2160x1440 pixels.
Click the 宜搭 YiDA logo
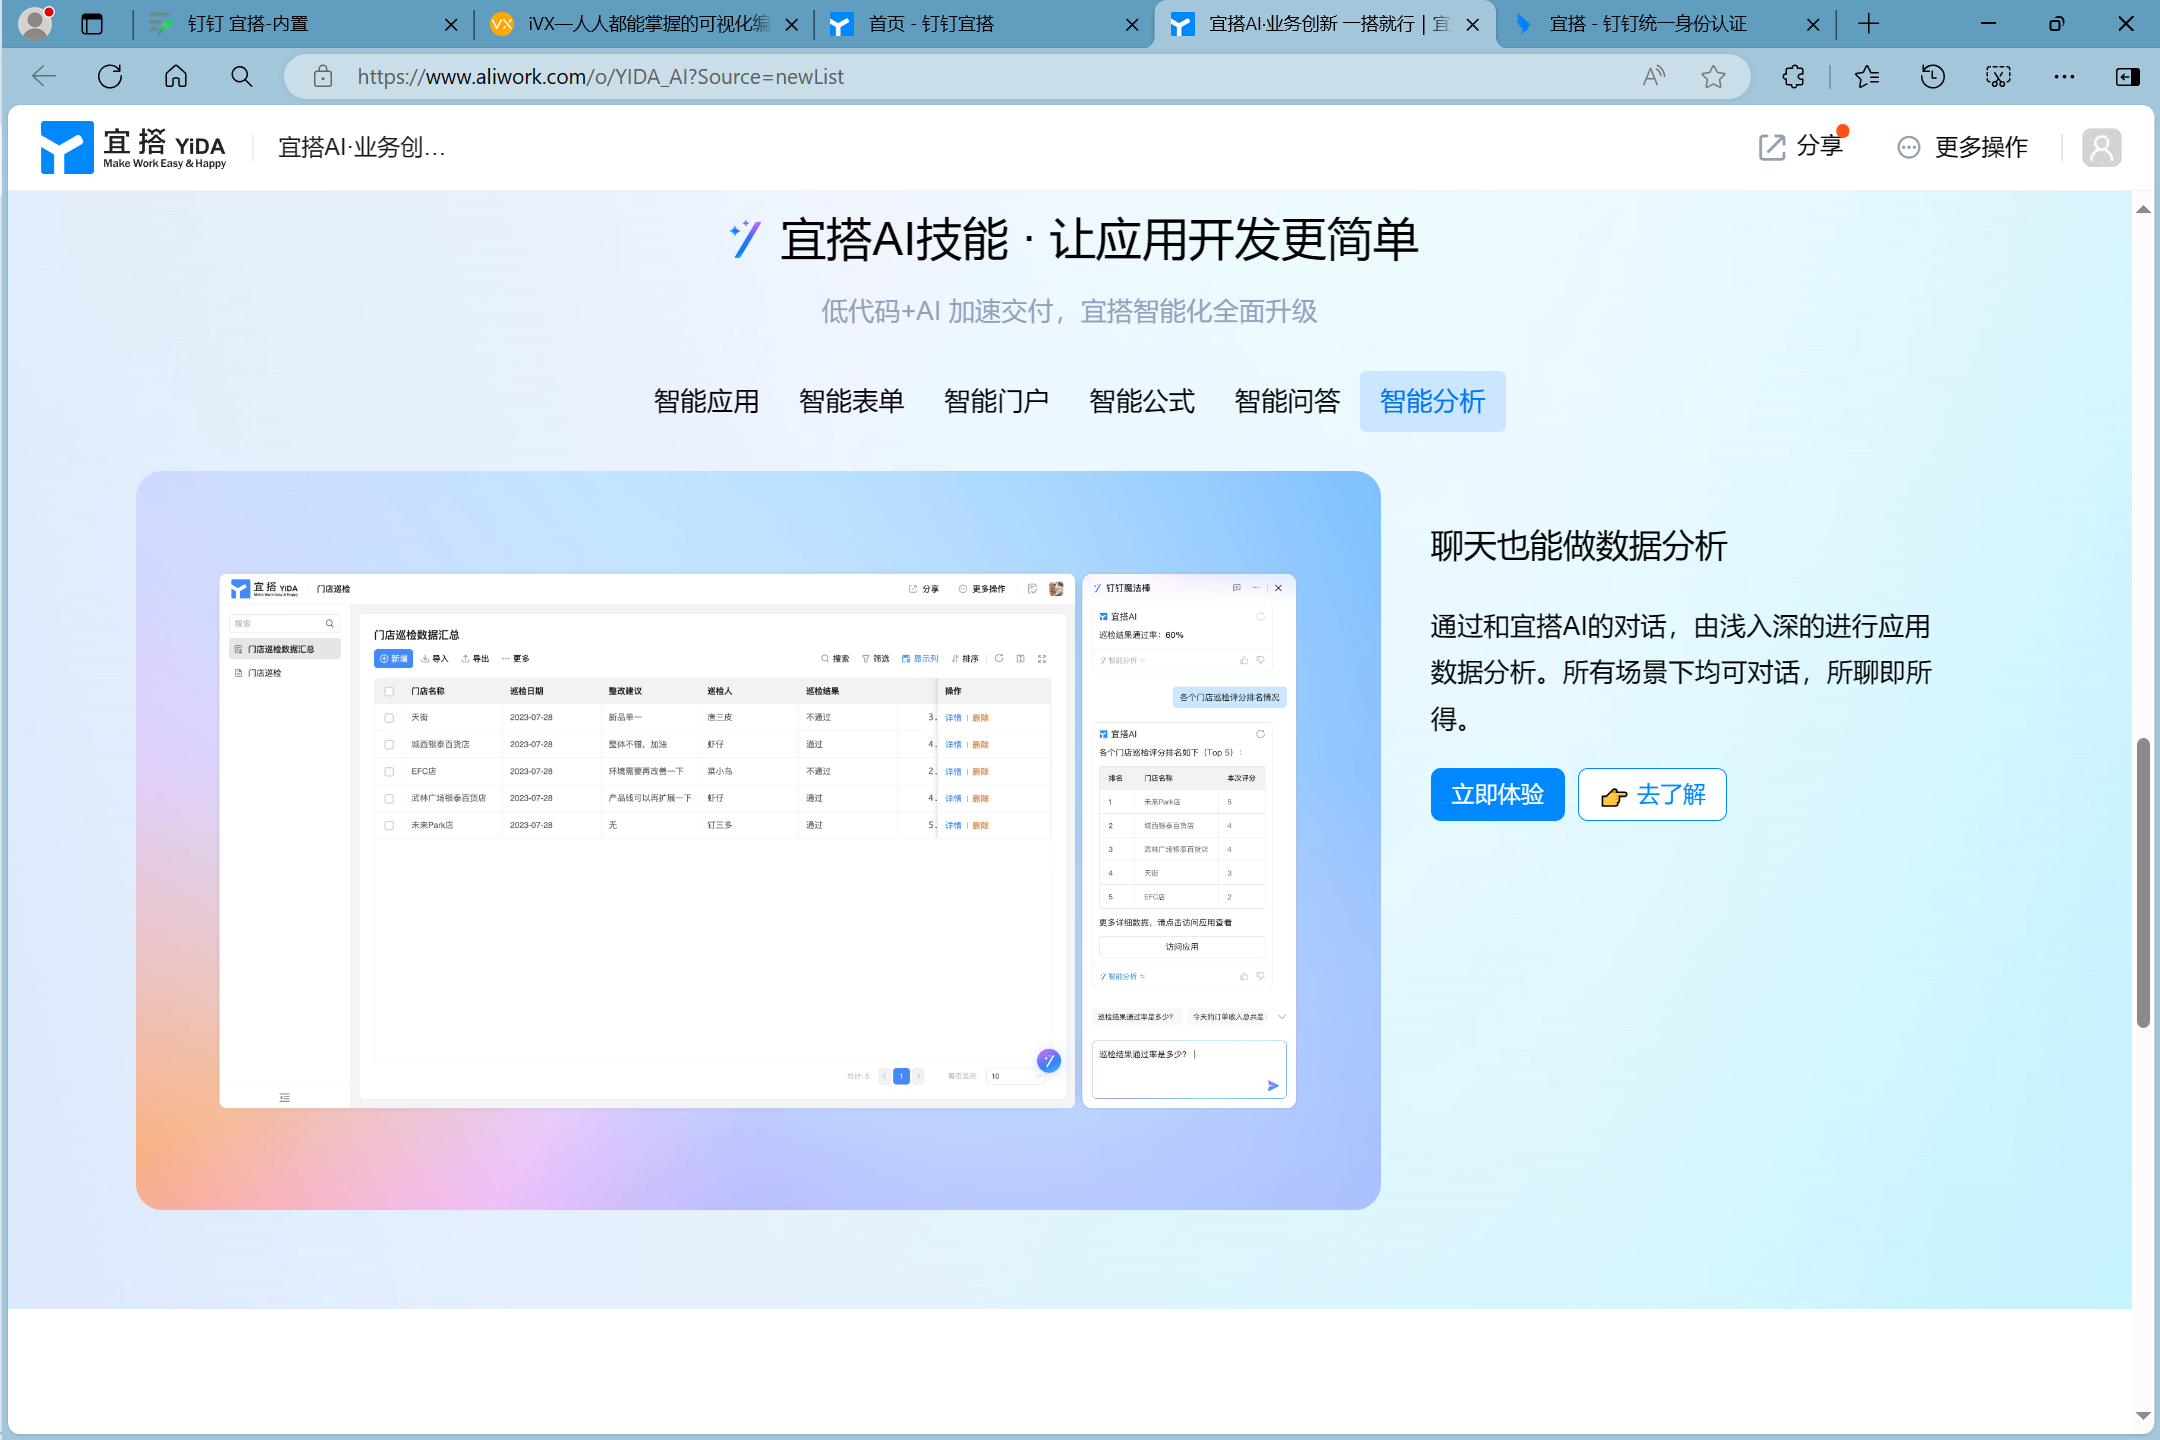click(133, 147)
